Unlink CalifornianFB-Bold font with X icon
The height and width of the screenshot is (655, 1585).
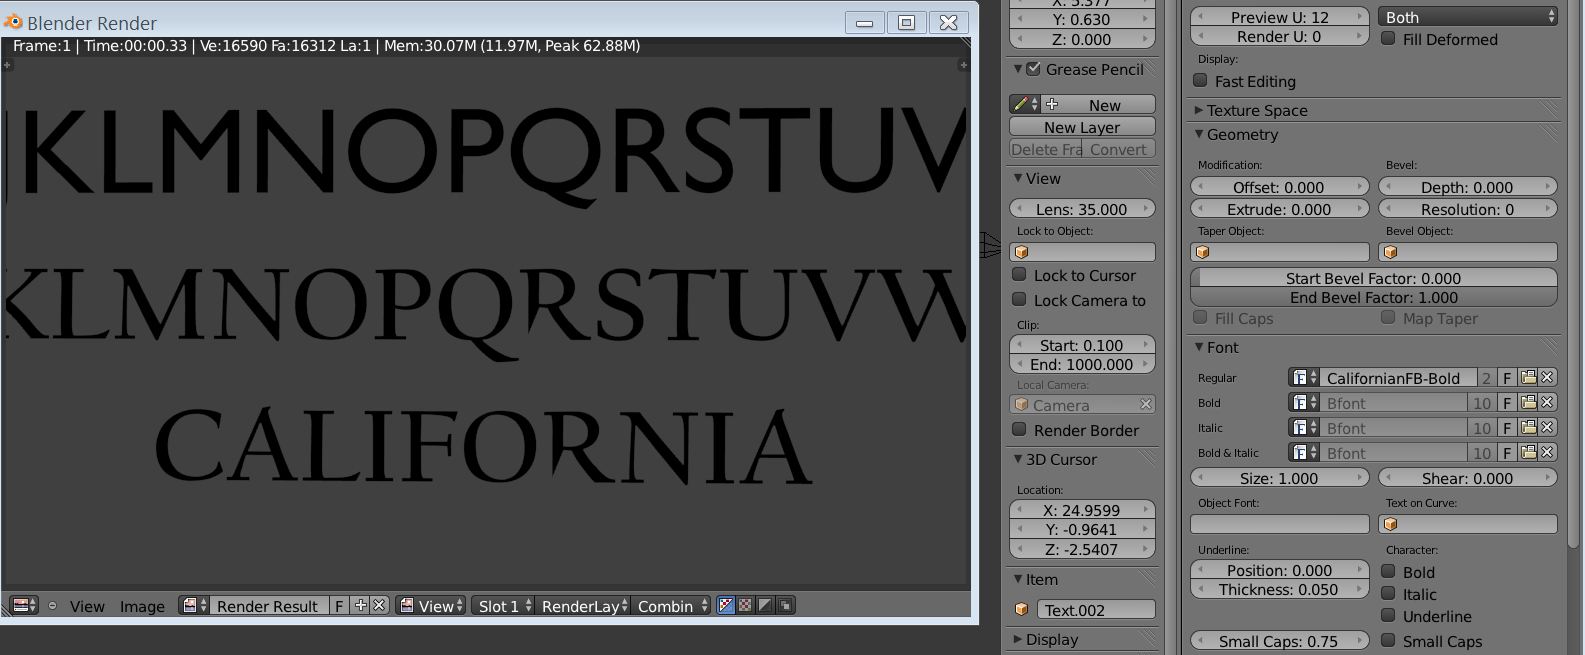[1547, 377]
